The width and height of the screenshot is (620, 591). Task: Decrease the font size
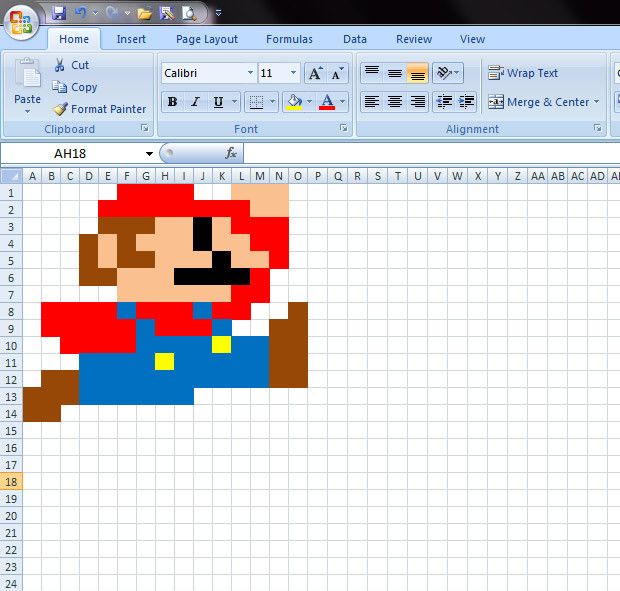click(338, 73)
